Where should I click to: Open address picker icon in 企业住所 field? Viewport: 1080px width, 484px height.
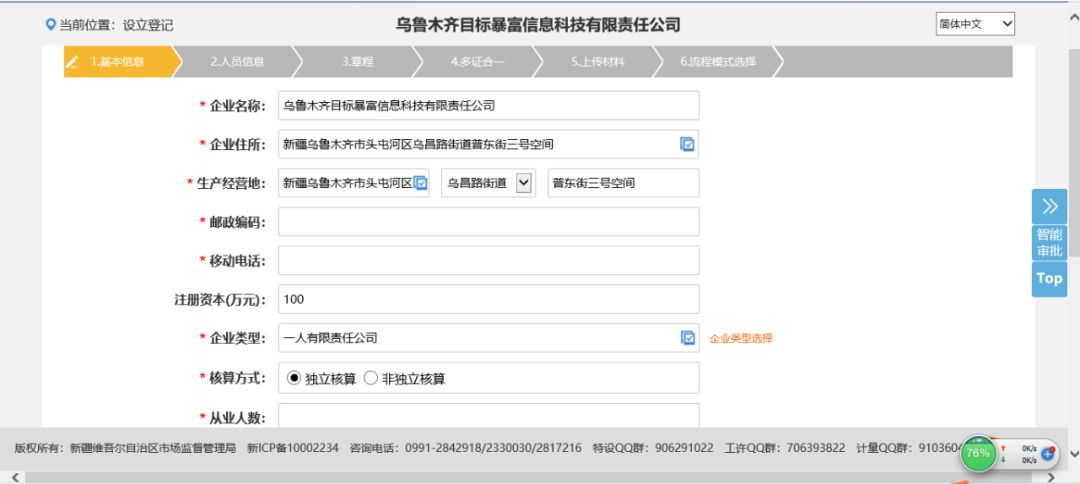687,144
